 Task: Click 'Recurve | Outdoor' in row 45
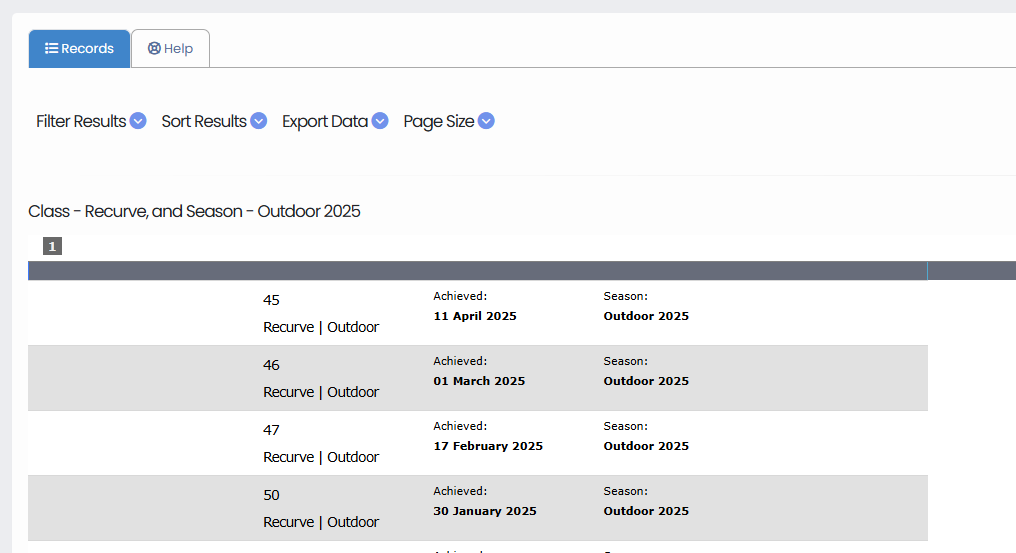click(321, 327)
